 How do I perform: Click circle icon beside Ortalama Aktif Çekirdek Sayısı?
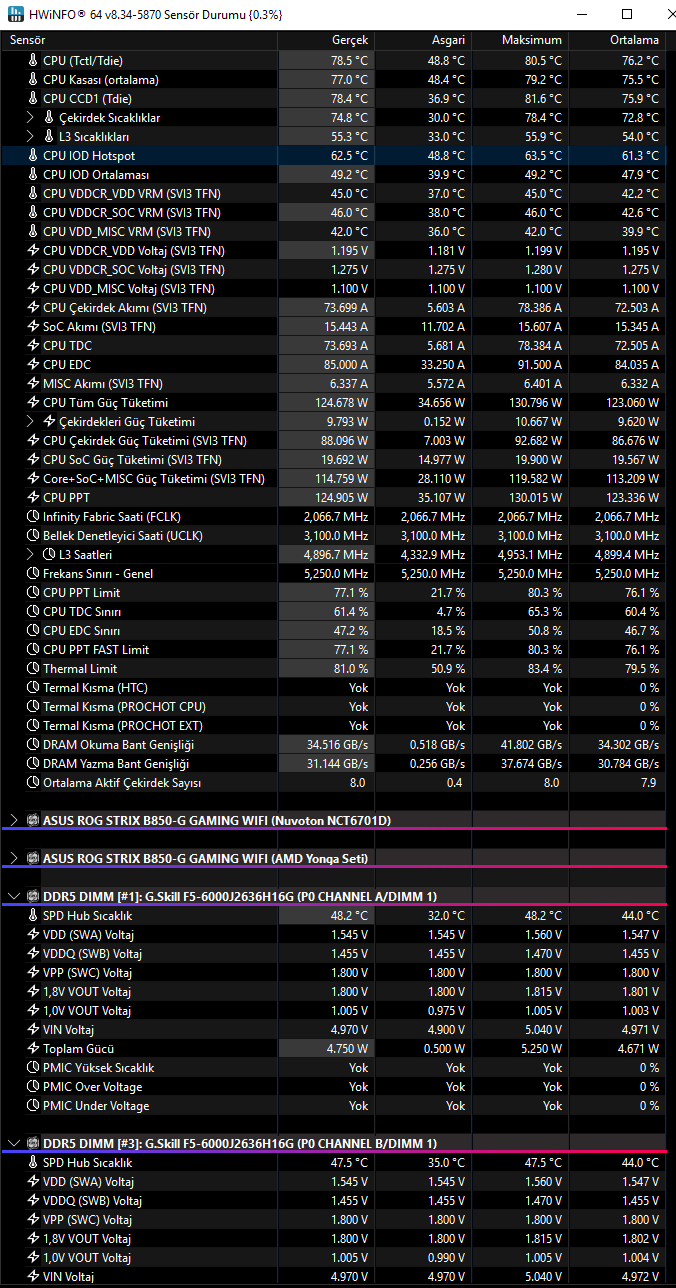click(33, 782)
